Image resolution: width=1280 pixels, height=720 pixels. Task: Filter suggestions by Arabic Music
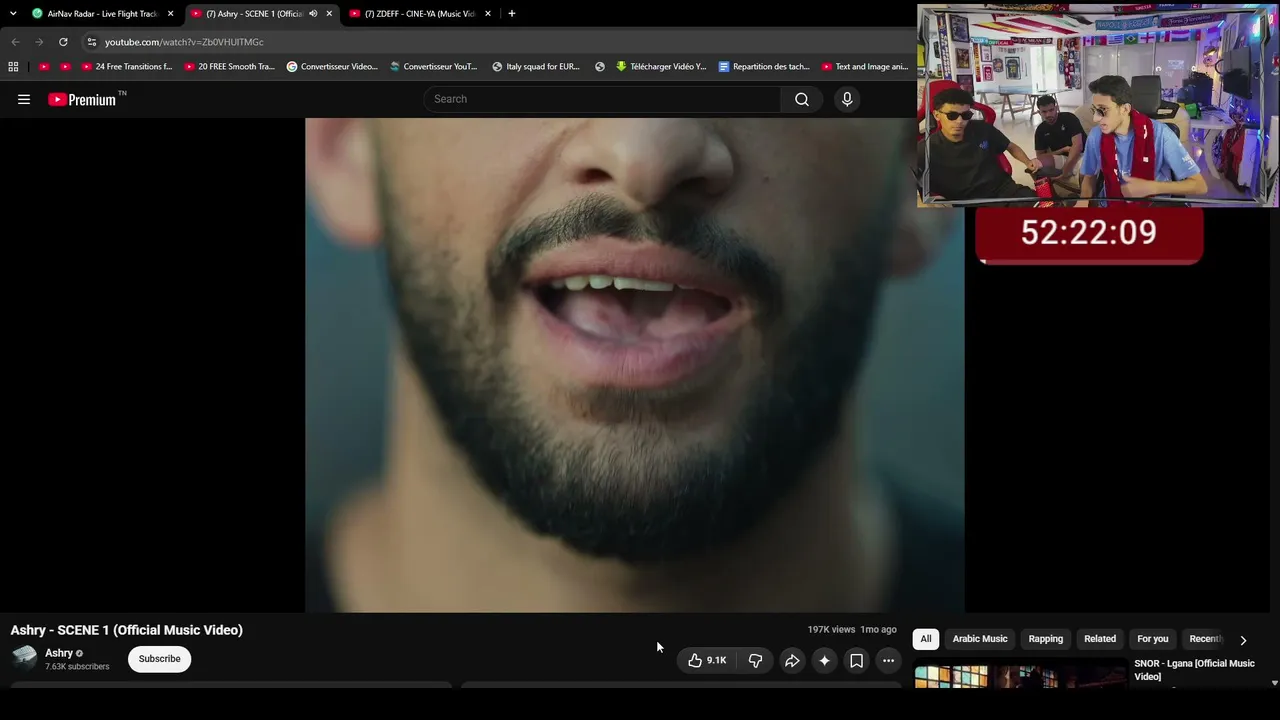980,639
